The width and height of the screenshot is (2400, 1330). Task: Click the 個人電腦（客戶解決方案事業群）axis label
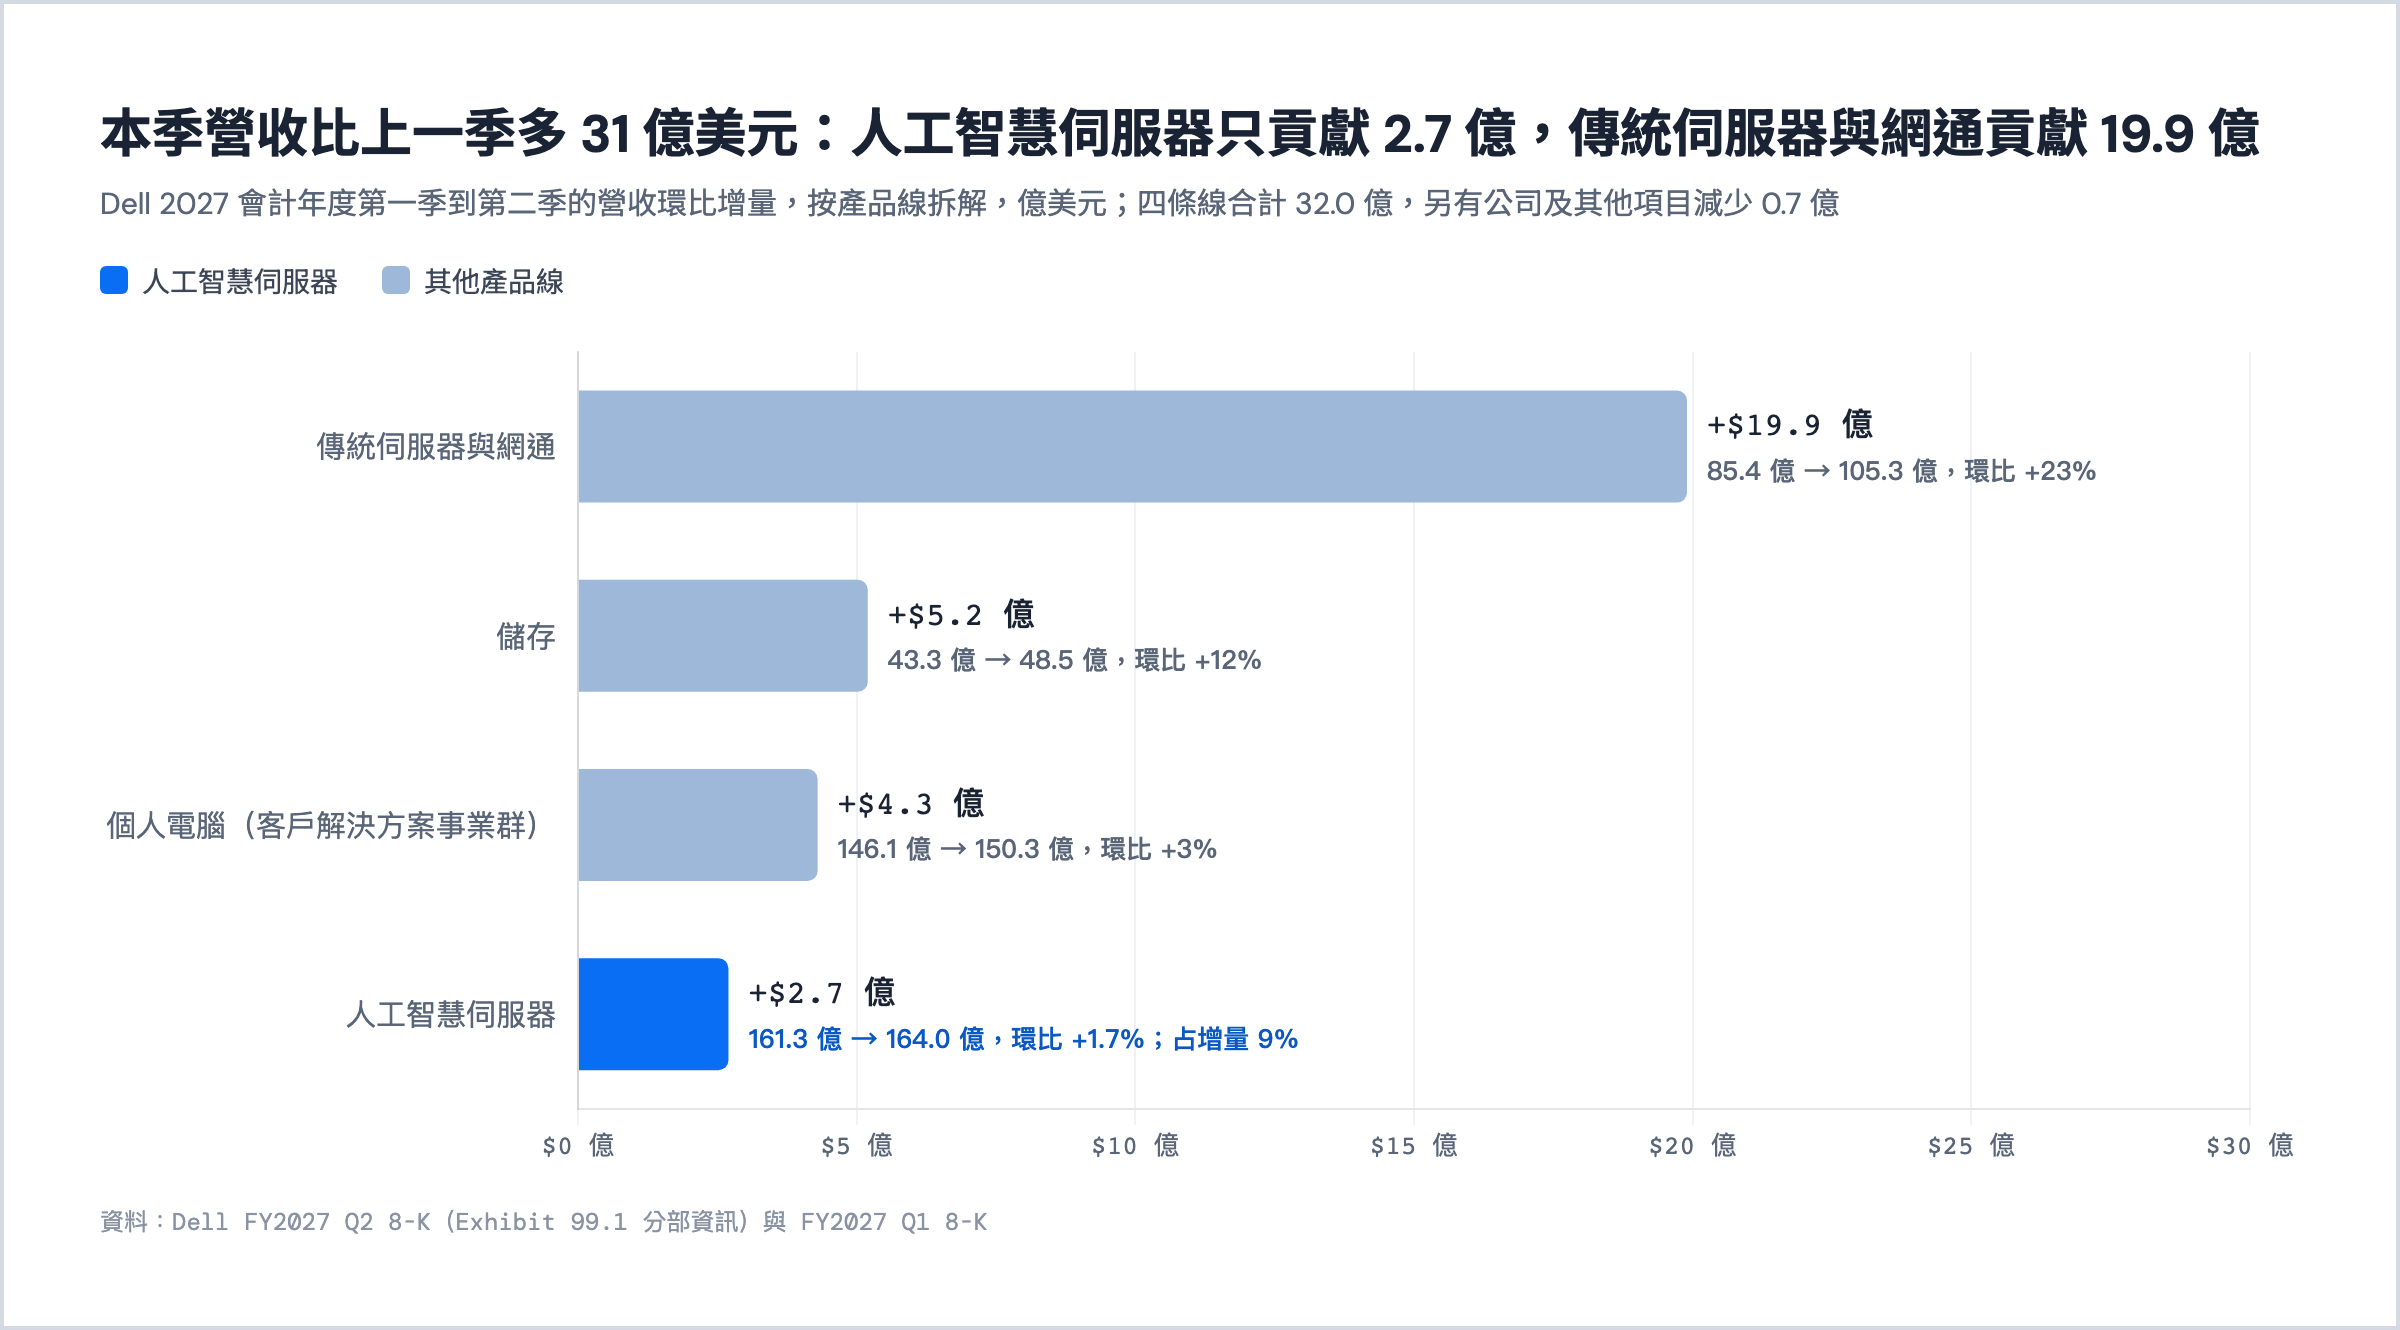327,825
